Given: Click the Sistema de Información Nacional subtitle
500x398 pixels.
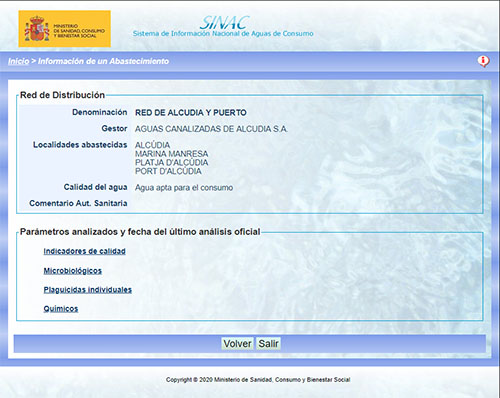Looking at the screenshot, I should pos(223,34).
